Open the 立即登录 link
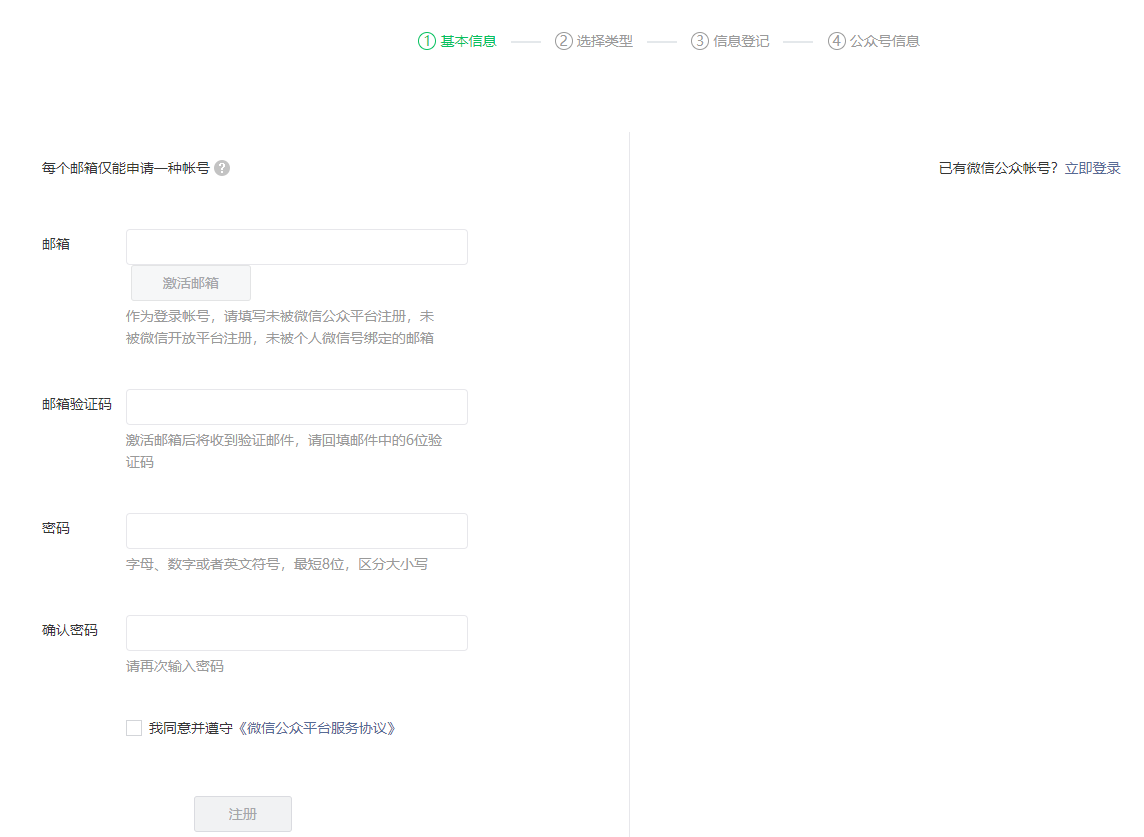 1092,168
